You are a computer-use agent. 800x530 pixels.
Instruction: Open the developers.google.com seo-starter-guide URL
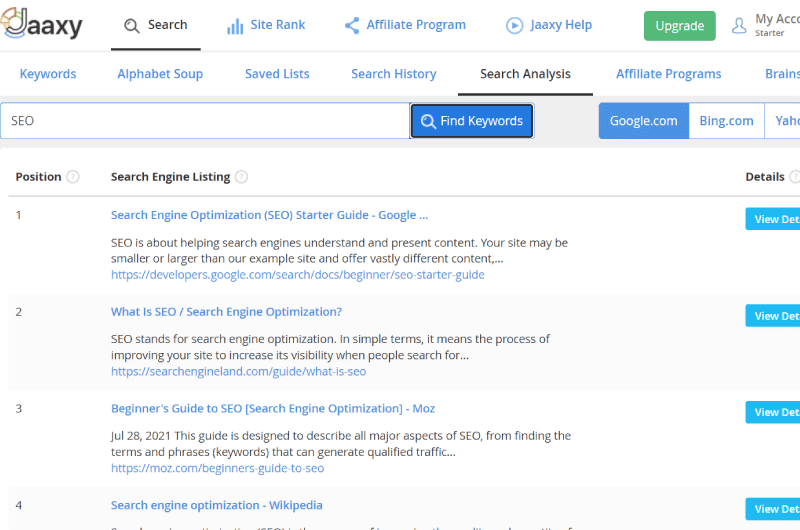coord(297,275)
